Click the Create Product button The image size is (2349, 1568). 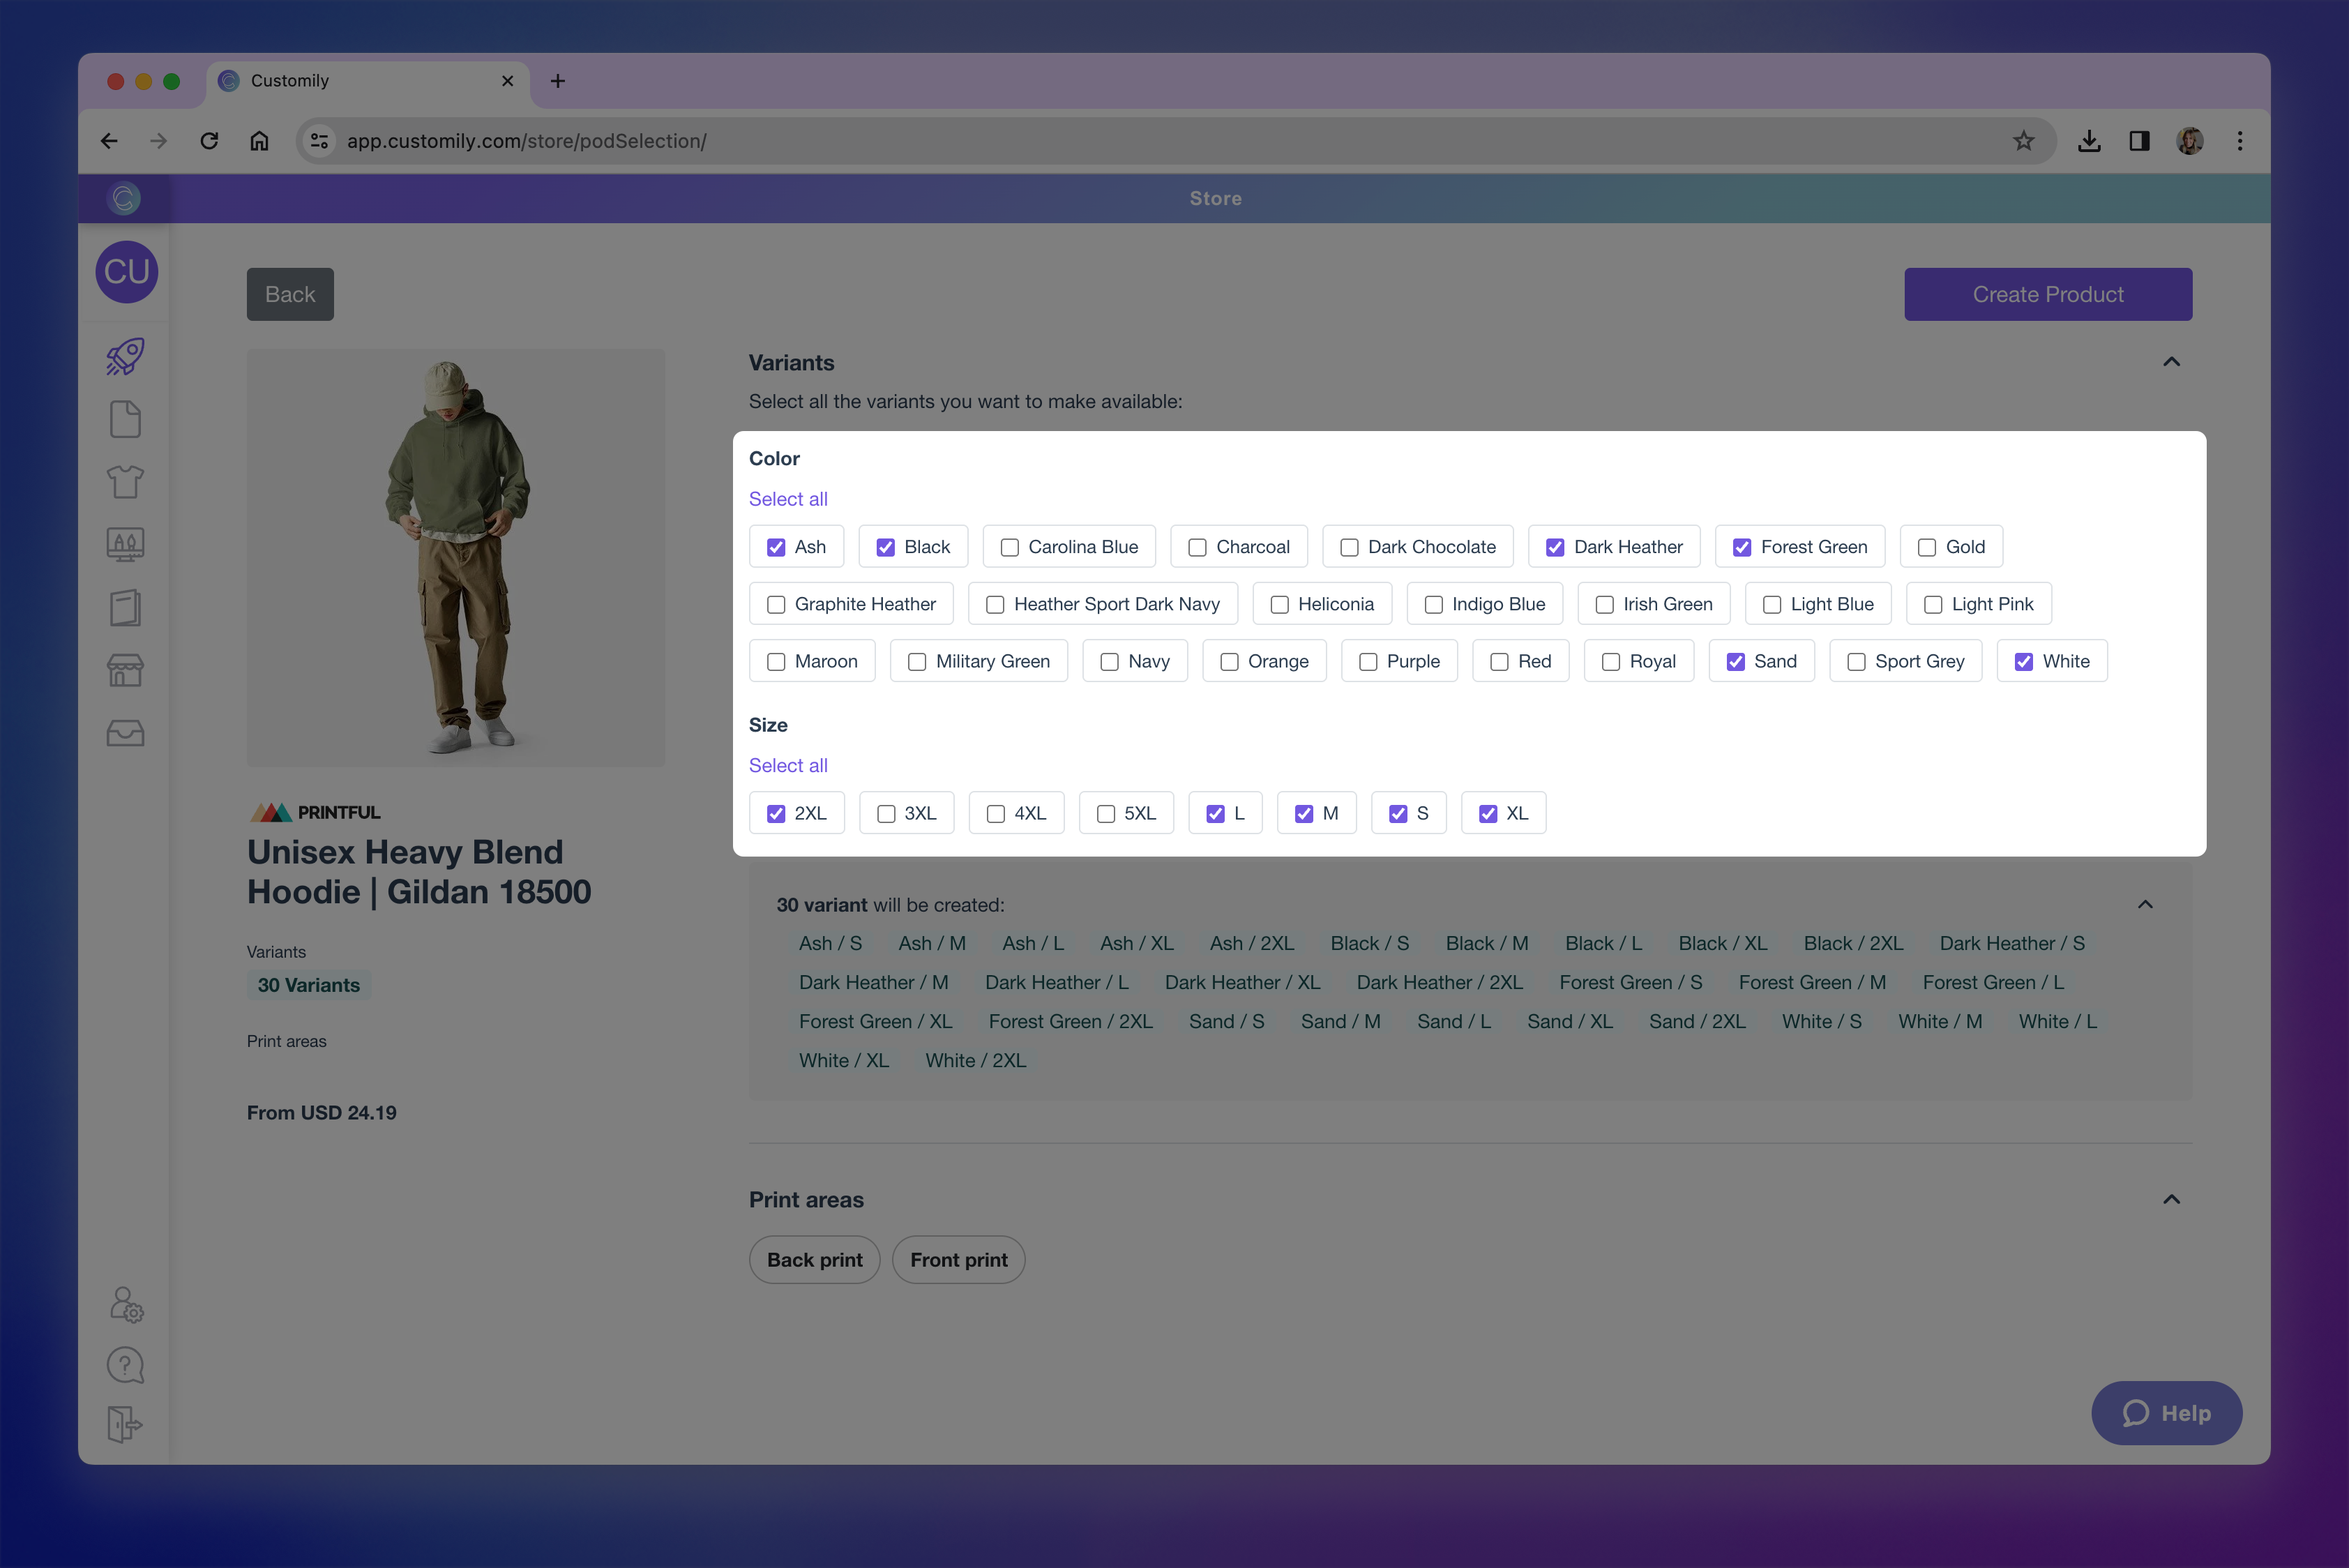pyautogui.click(x=2047, y=295)
